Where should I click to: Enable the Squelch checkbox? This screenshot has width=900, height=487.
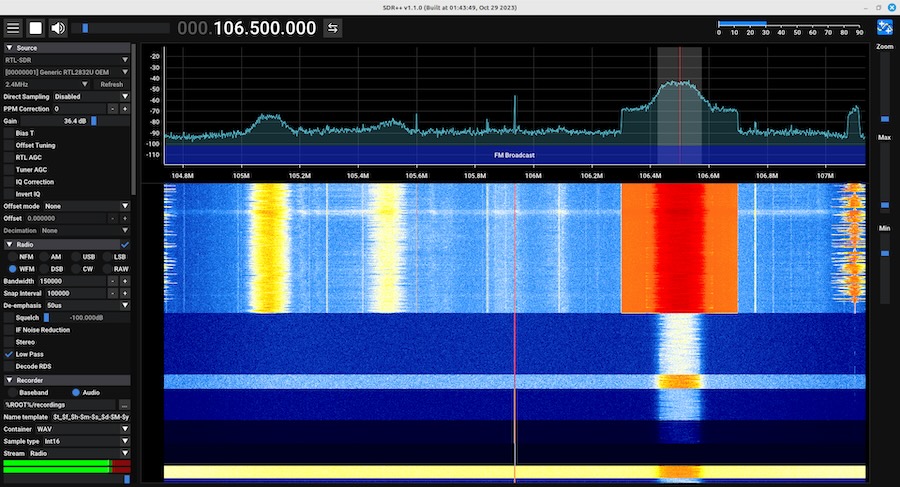(x=9, y=318)
